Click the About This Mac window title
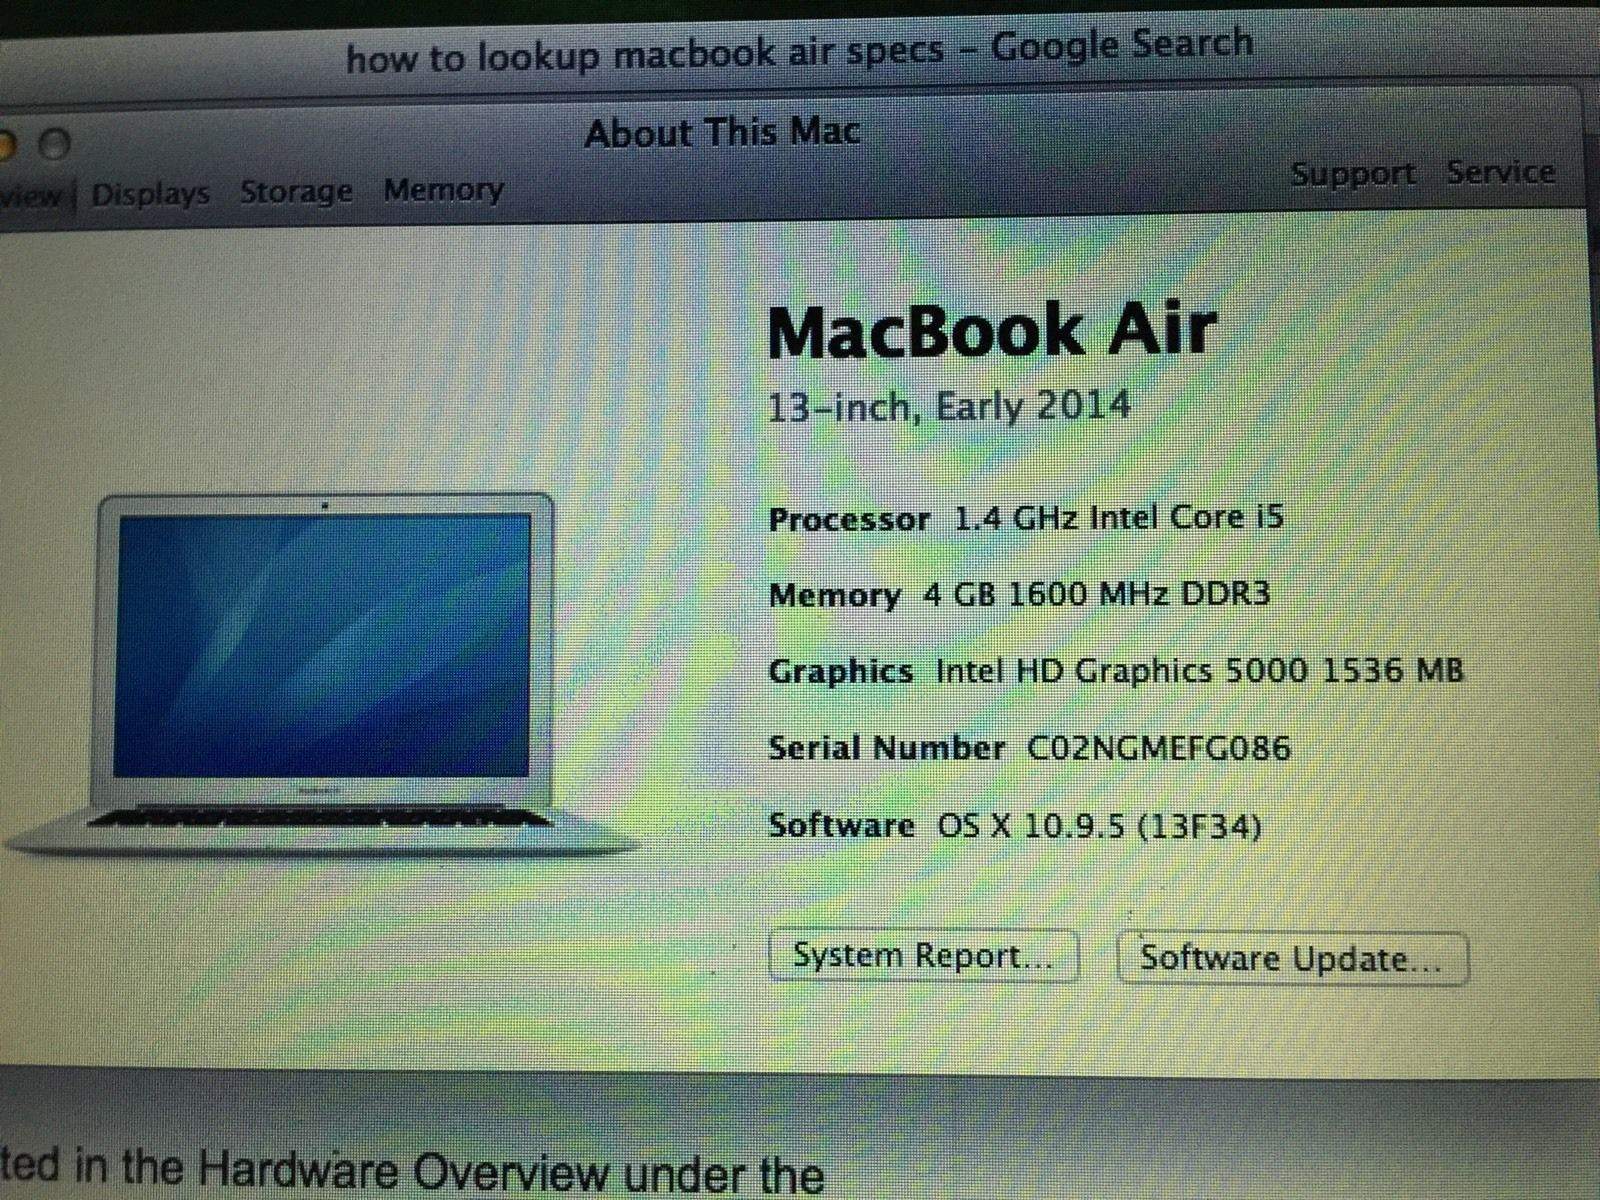Viewport: 1600px width, 1200px height. 722,133
